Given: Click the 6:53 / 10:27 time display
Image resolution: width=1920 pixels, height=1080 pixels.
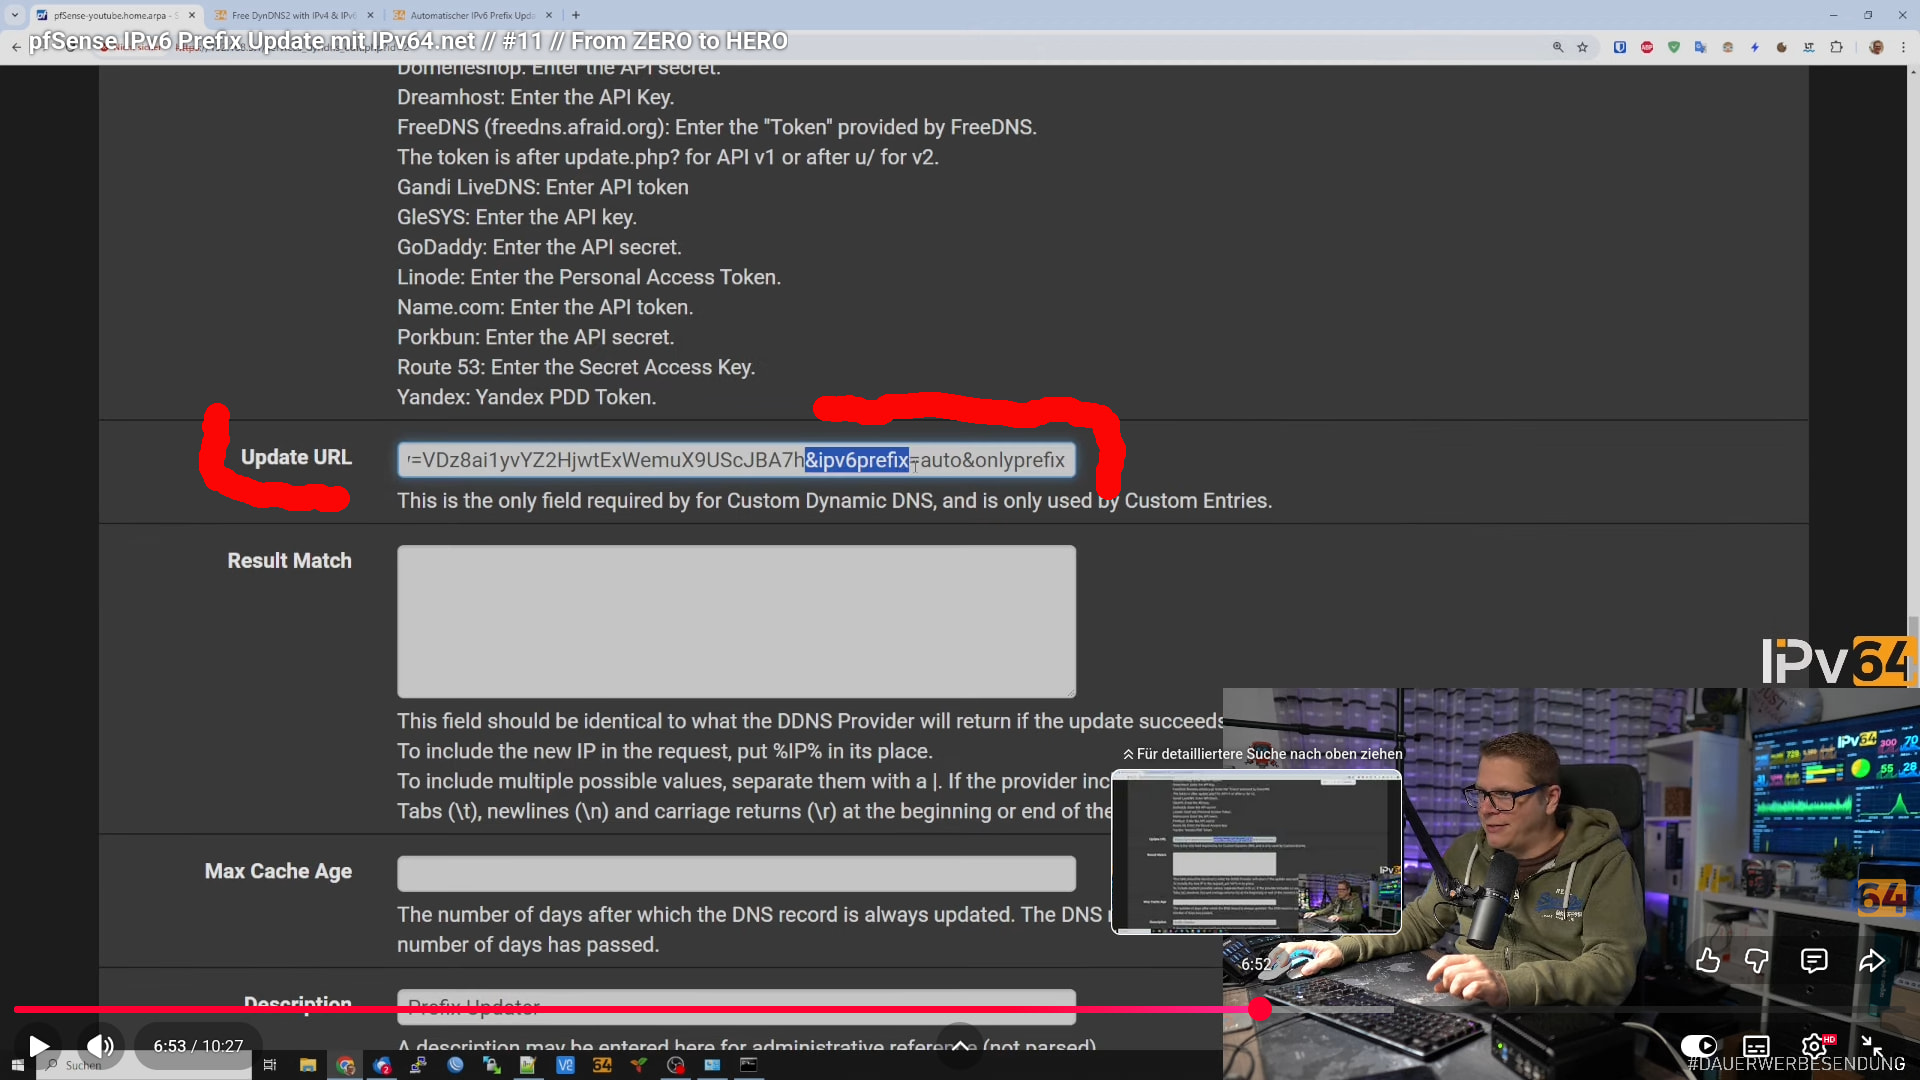Looking at the screenshot, I should pos(198,1046).
